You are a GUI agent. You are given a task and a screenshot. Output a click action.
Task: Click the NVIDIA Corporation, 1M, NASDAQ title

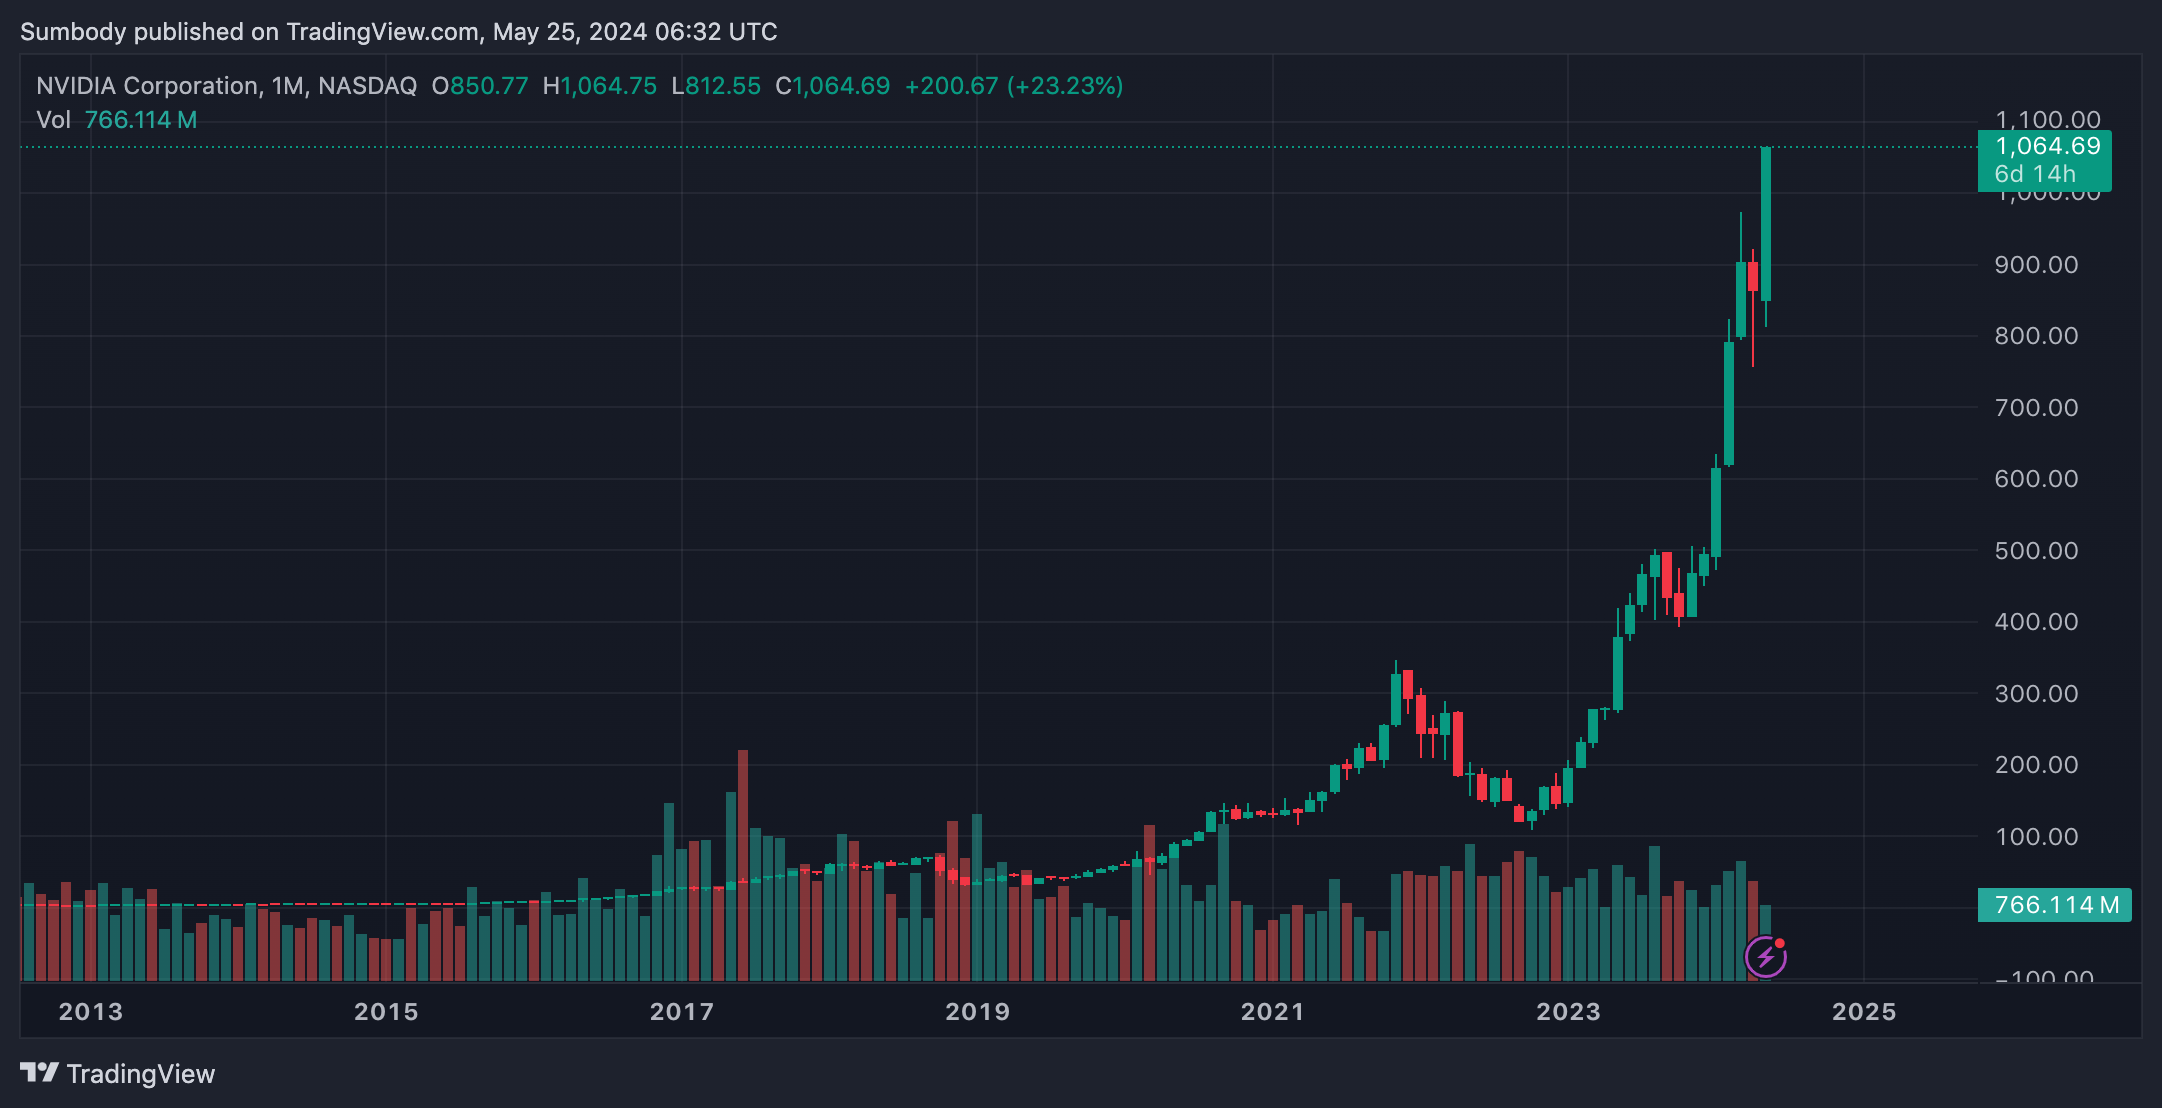pyautogui.click(x=226, y=86)
